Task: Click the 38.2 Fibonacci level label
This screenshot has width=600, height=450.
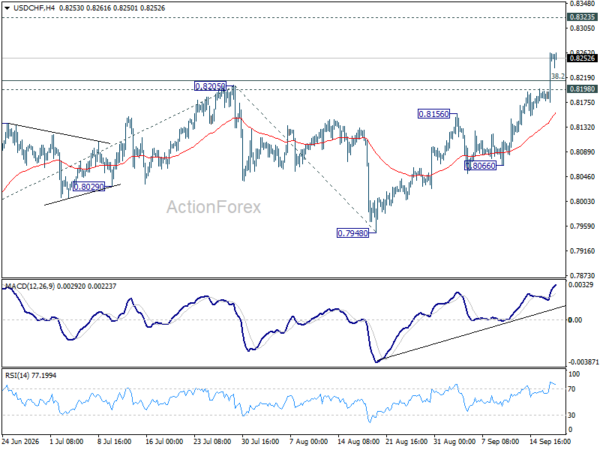Action: pyautogui.click(x=558, y=77)
